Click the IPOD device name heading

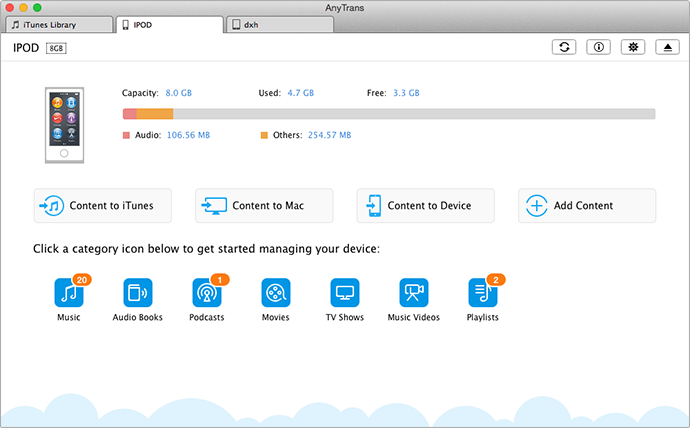pyautogui.click(x=26, y=48)
